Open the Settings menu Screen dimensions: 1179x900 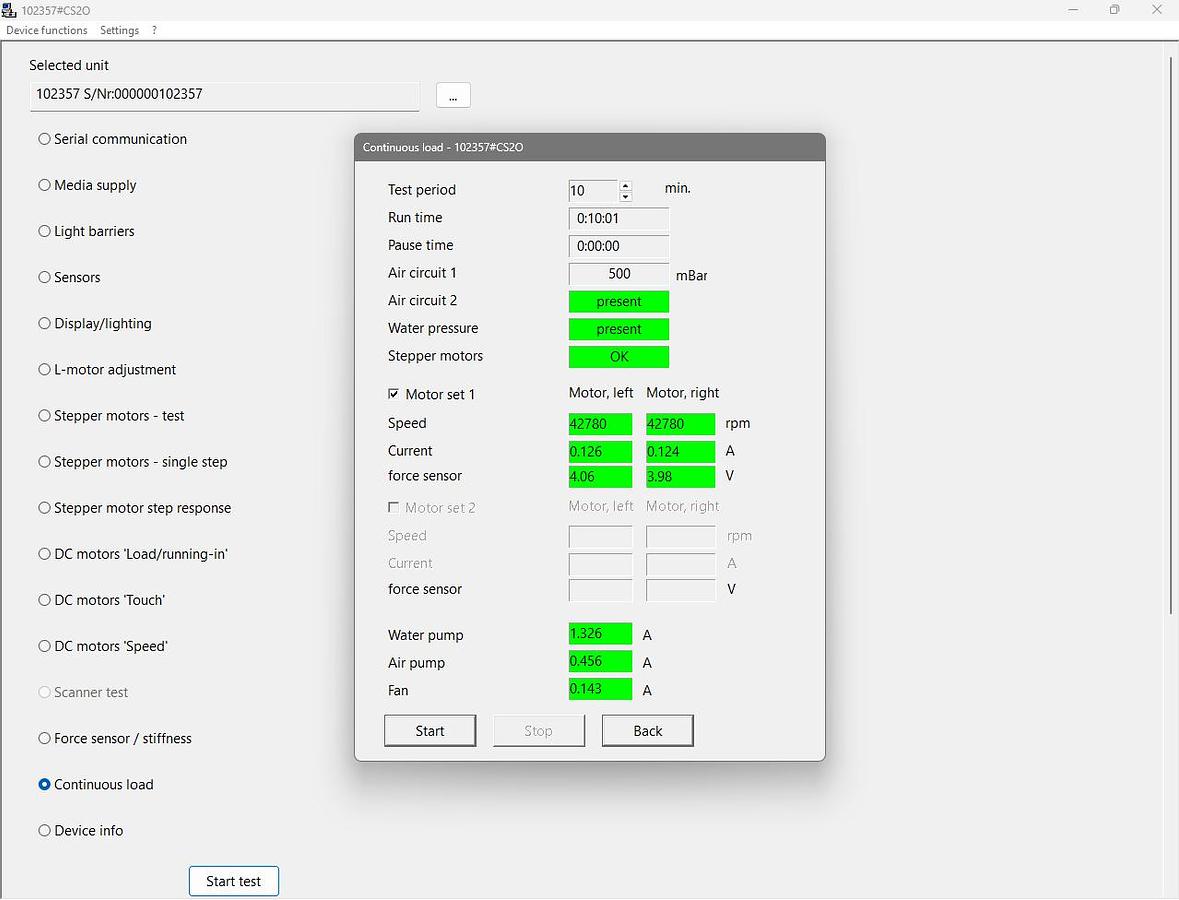tap(119, 30)
